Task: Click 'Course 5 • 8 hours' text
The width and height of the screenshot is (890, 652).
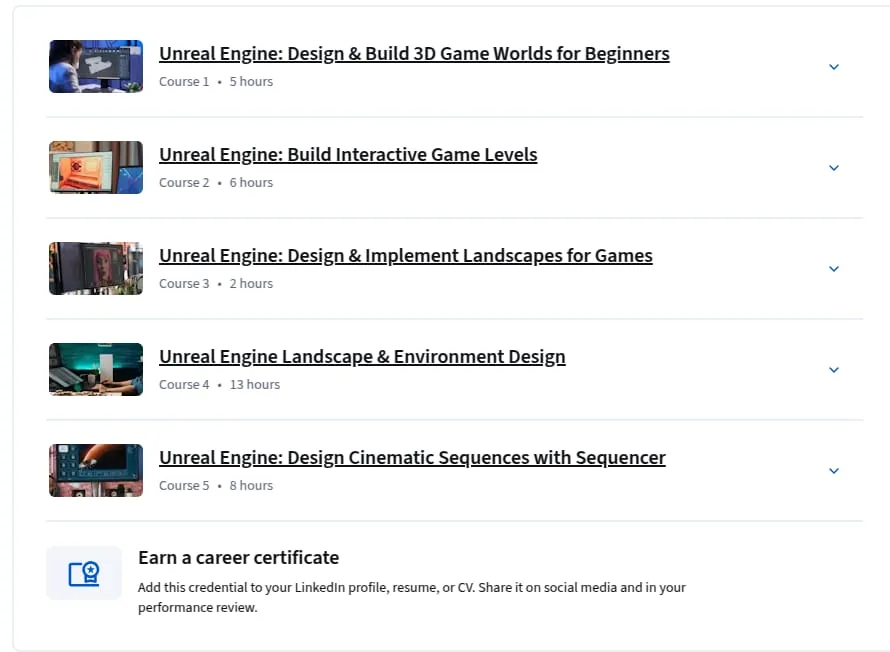Action: tap(216, 486)
